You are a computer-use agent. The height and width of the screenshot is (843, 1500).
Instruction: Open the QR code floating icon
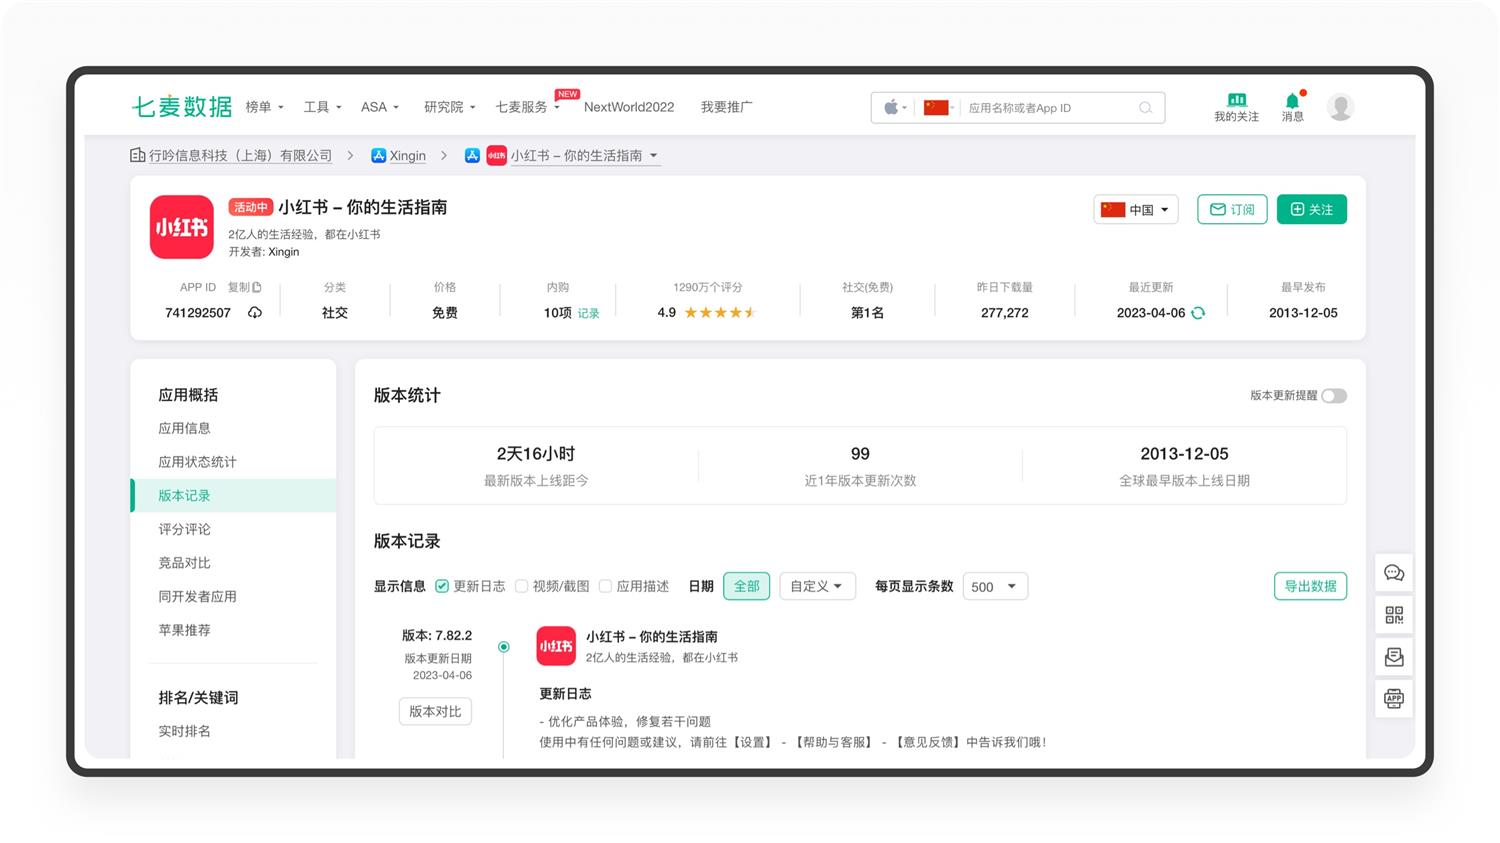pos(1394,615)
